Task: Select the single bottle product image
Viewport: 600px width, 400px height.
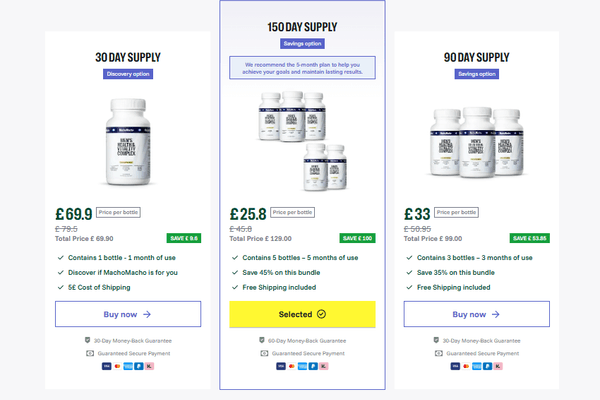Action: pyautogui.click(x=127, y=142)
